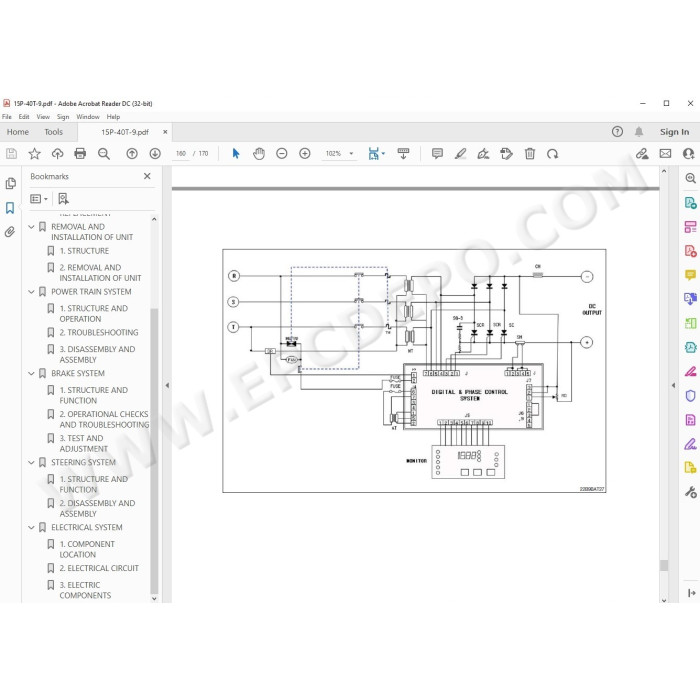Click the Print file icon
The height and width of the screenshot is (700, 700).
click(x=80, y=154)
